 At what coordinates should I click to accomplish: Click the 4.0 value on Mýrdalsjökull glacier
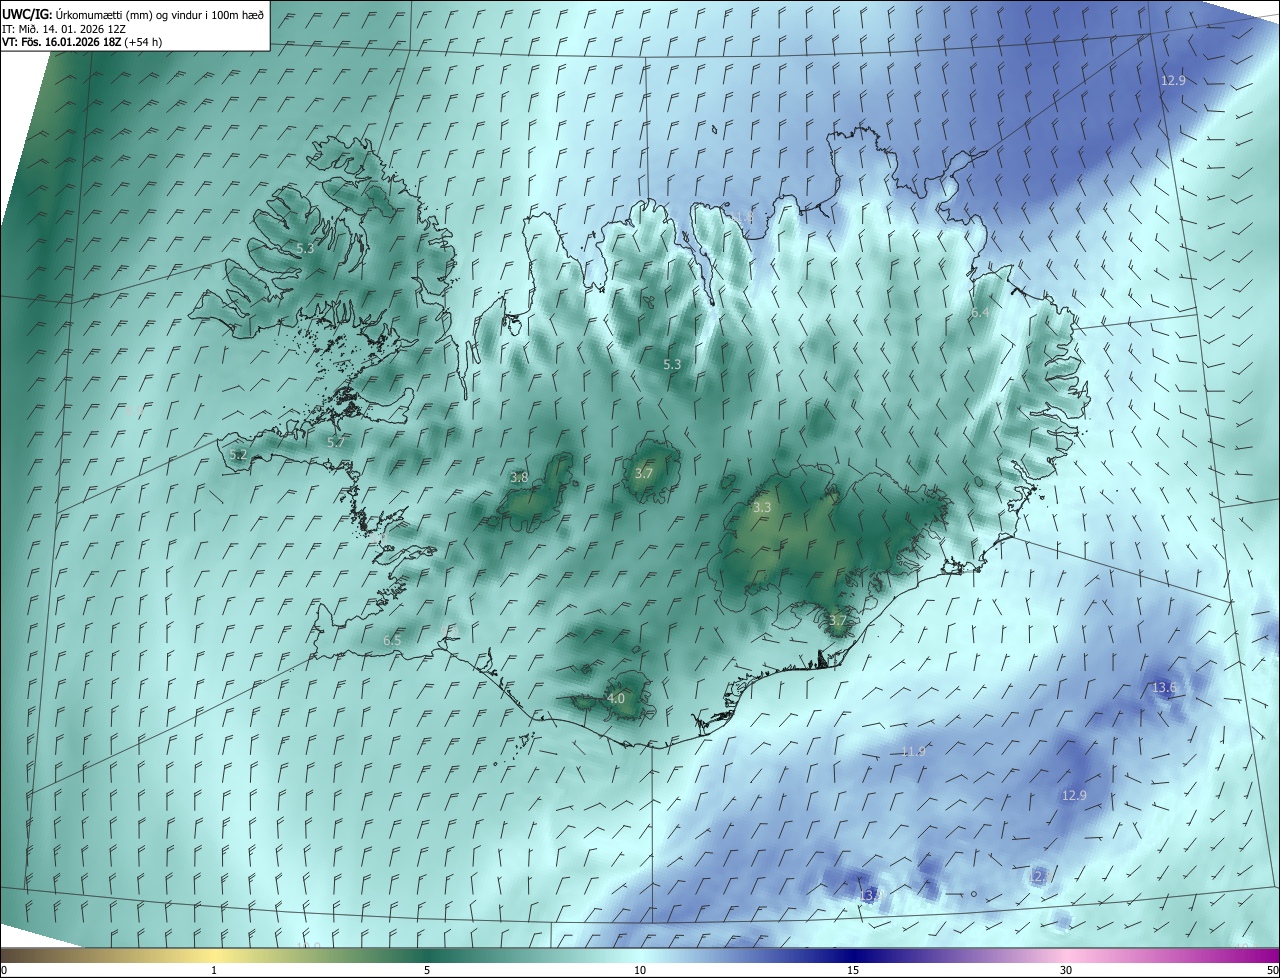coord(616,699)
